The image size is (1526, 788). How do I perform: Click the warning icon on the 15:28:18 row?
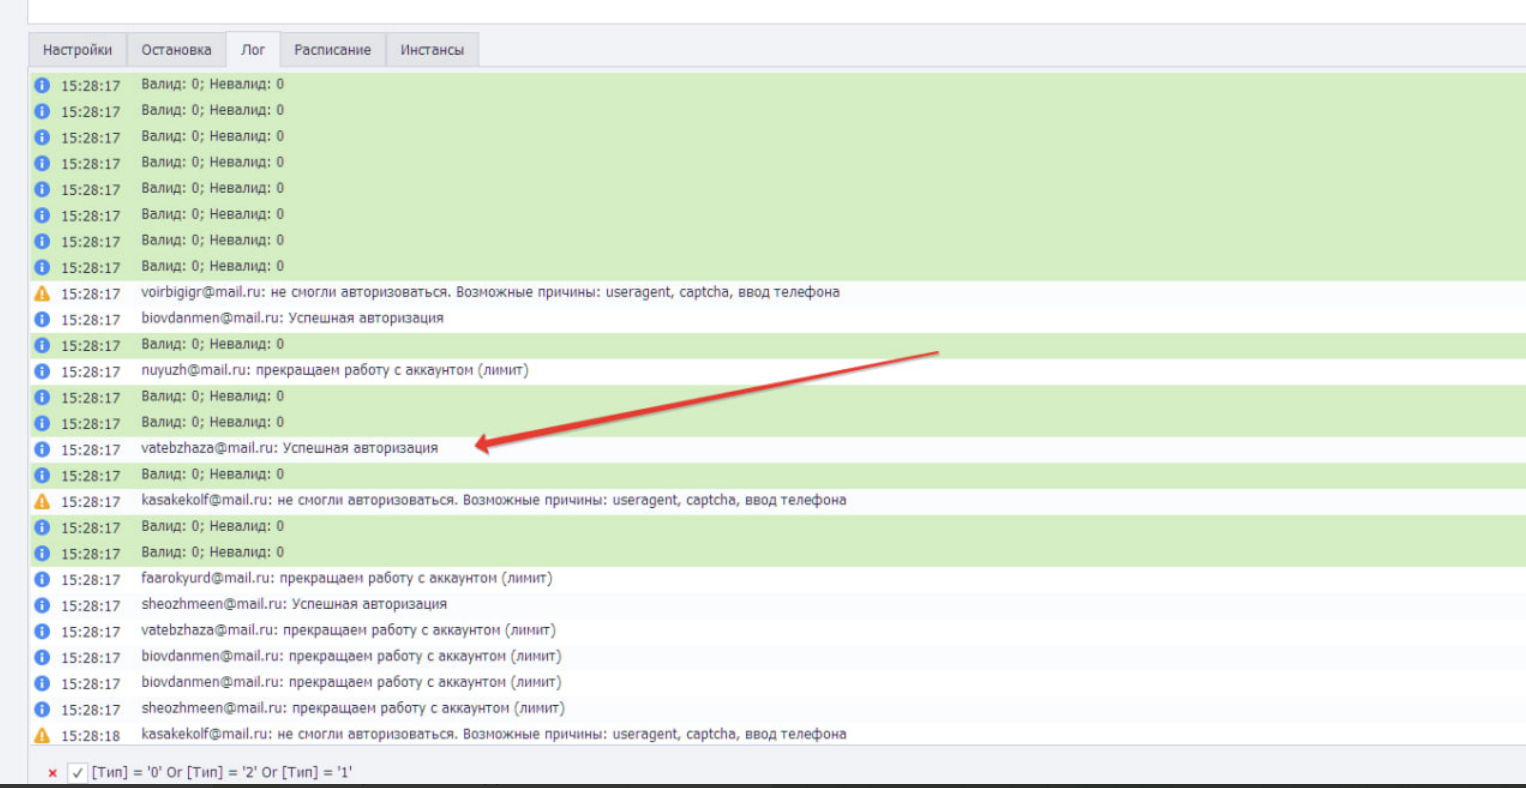pos(42,735)
